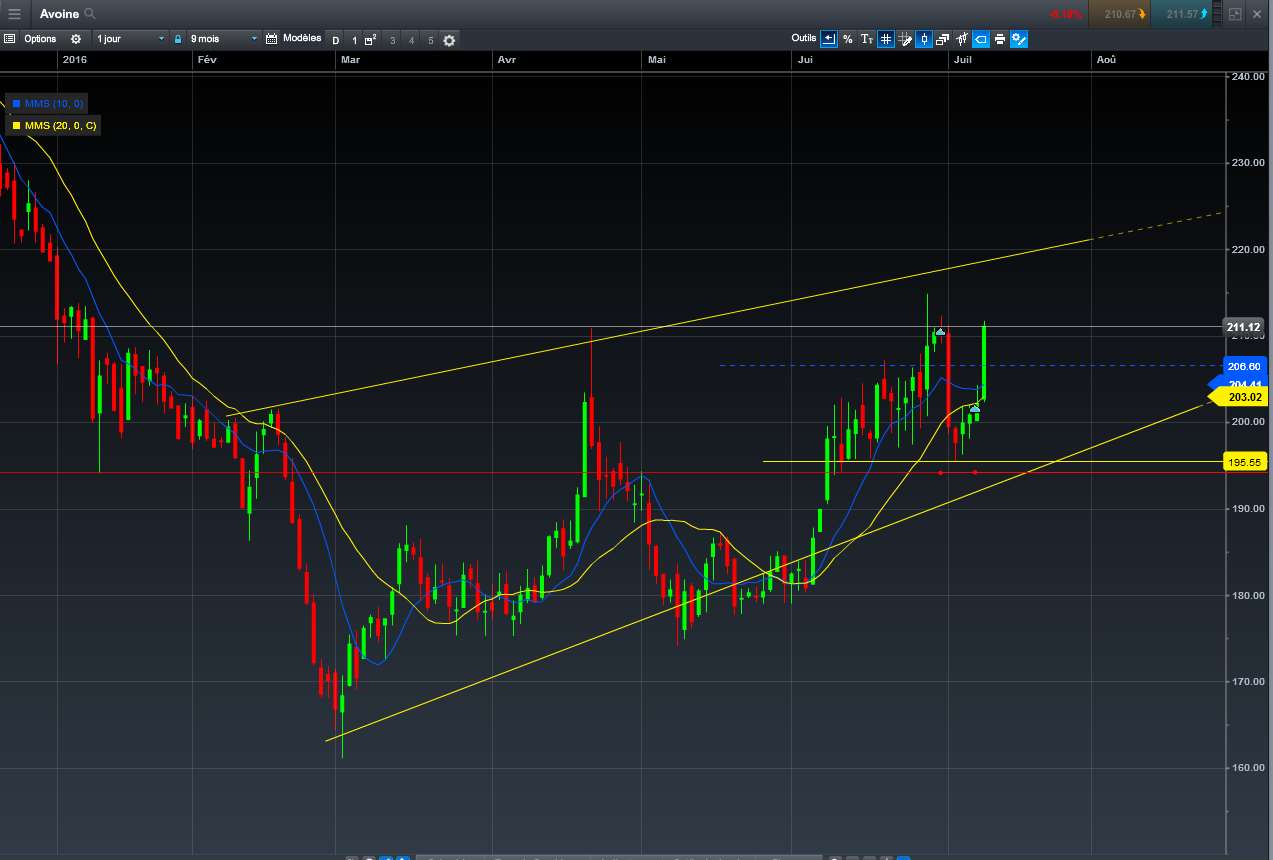
Task: Toggle the grid lines button
Action: pos(886,39)
